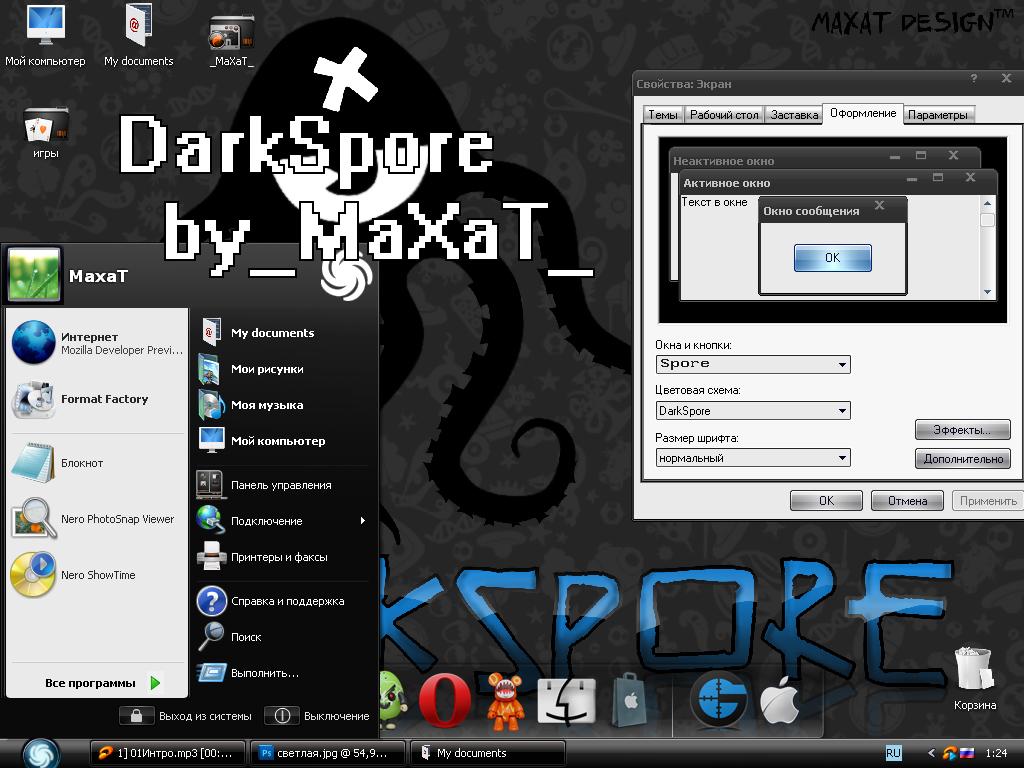Switch to 01Интро.mp3 taskbar item
The width and height of the screenshot is (1024, 768).
[x=167, y=753]
